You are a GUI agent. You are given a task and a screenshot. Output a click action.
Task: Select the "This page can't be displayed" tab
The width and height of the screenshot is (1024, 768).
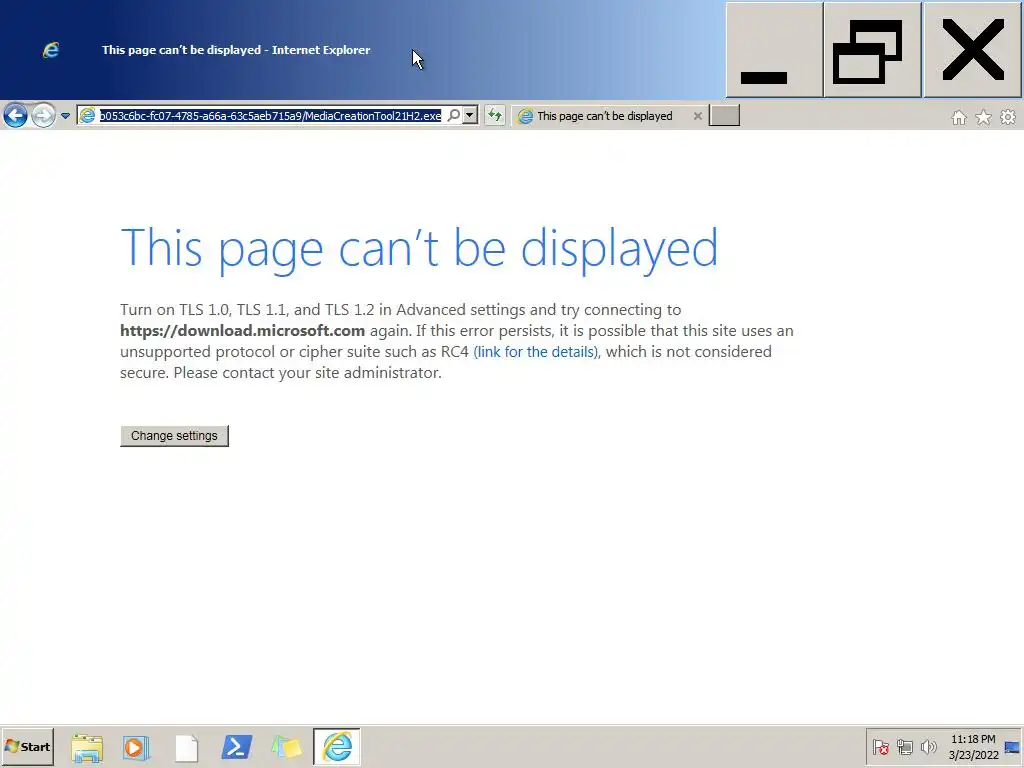[x=604, y=116]
